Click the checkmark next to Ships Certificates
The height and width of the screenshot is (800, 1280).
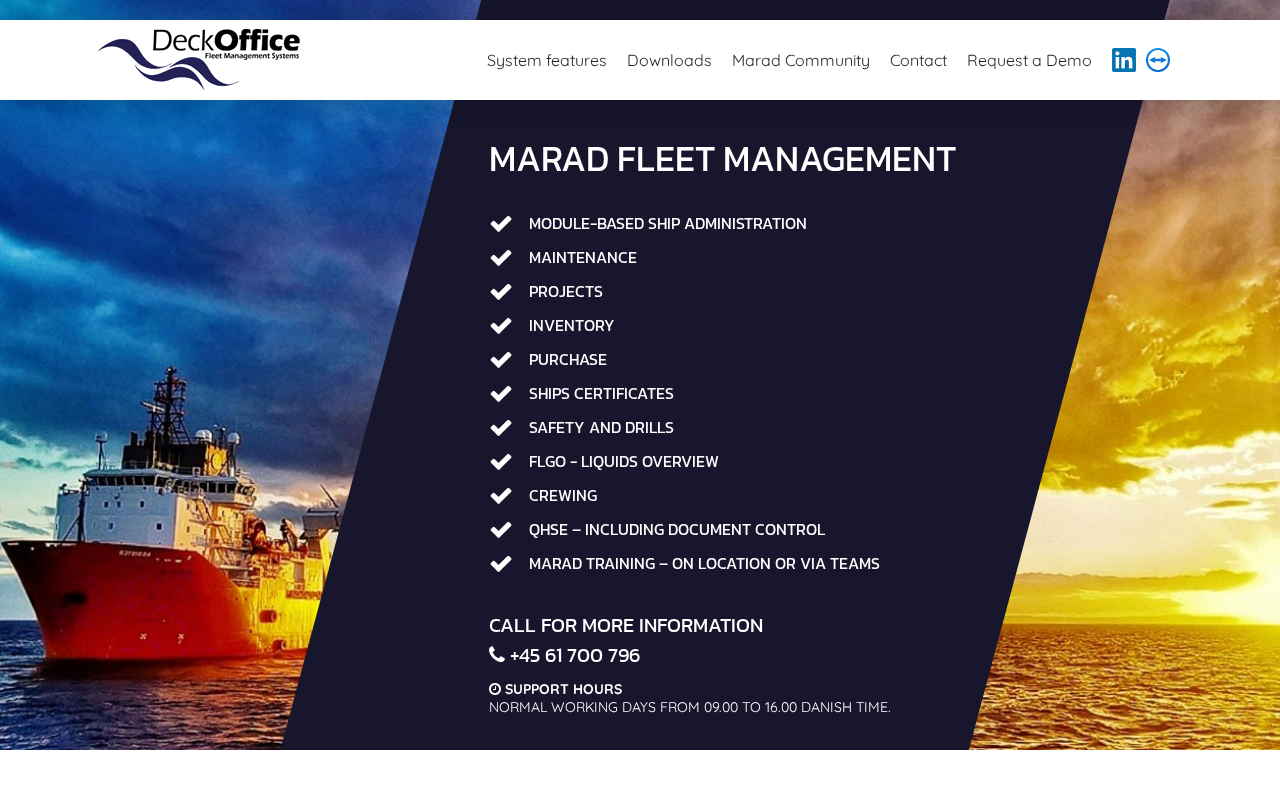[501, 394]
